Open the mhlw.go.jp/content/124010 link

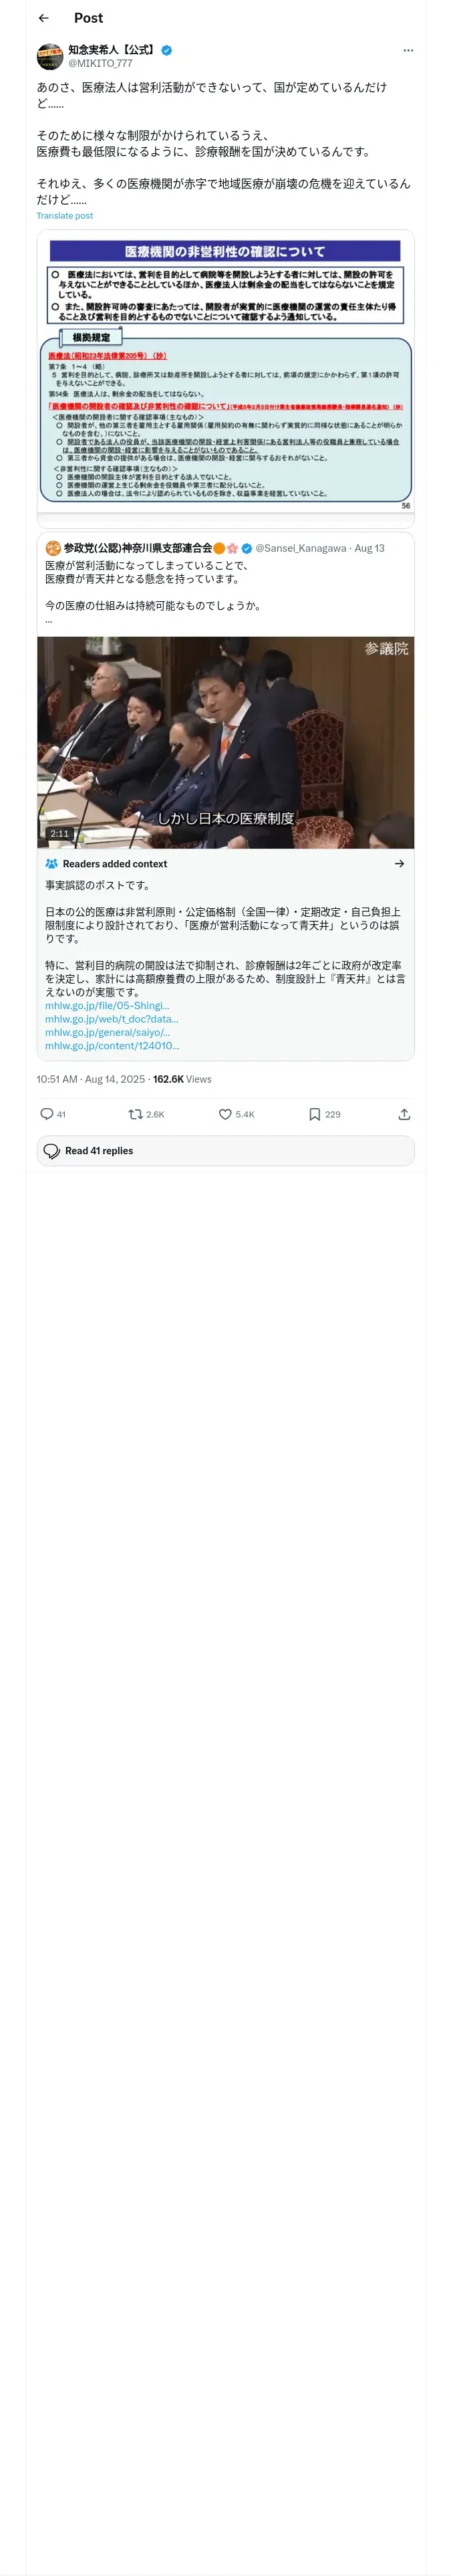tap(112, 1046)
